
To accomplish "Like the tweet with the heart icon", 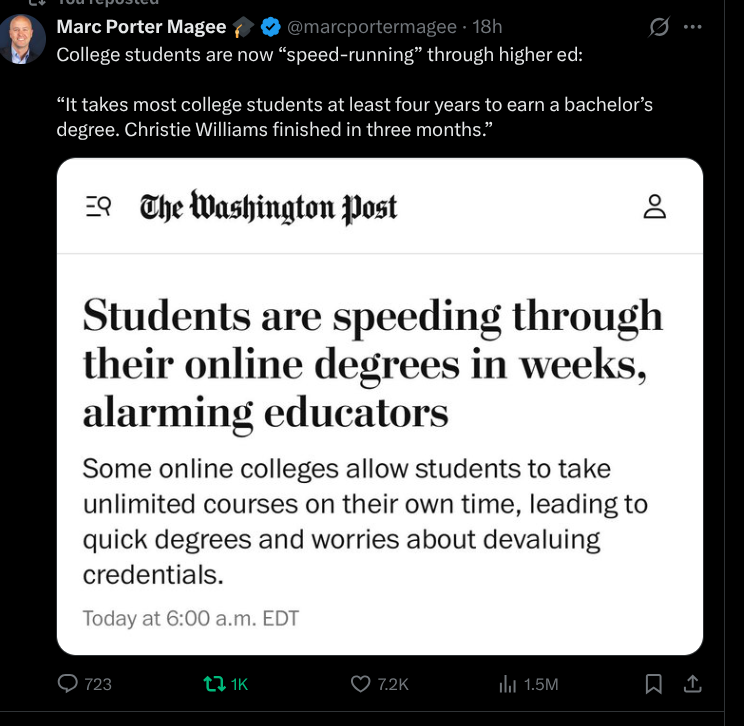I will tap(361, 684).
